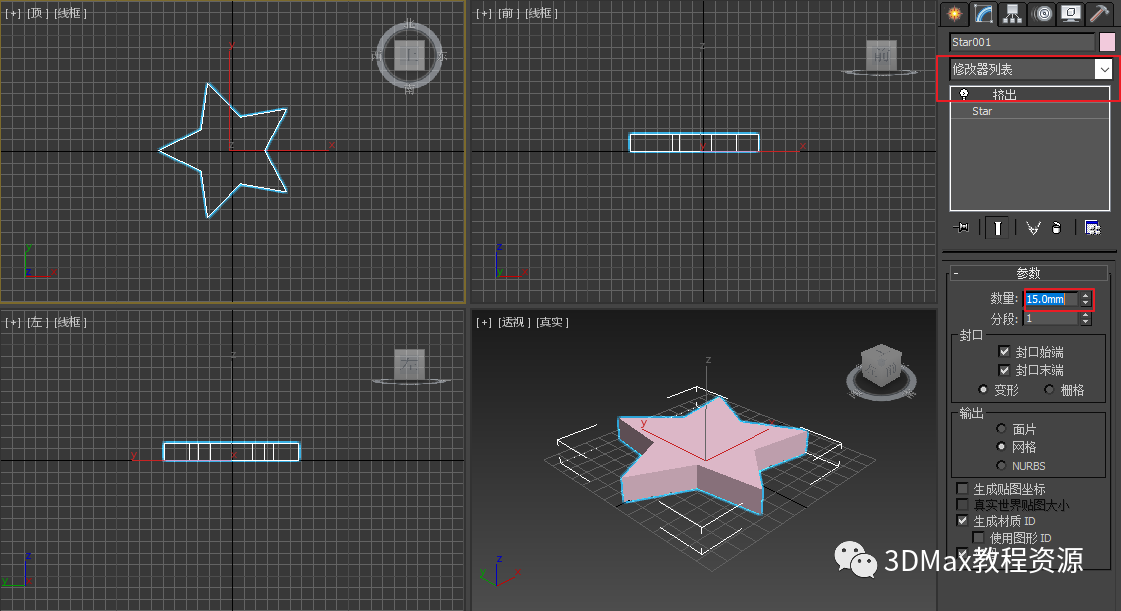
Task: Open the [+] menu in the 左 viewport
Action: click(x=13, y=322)
